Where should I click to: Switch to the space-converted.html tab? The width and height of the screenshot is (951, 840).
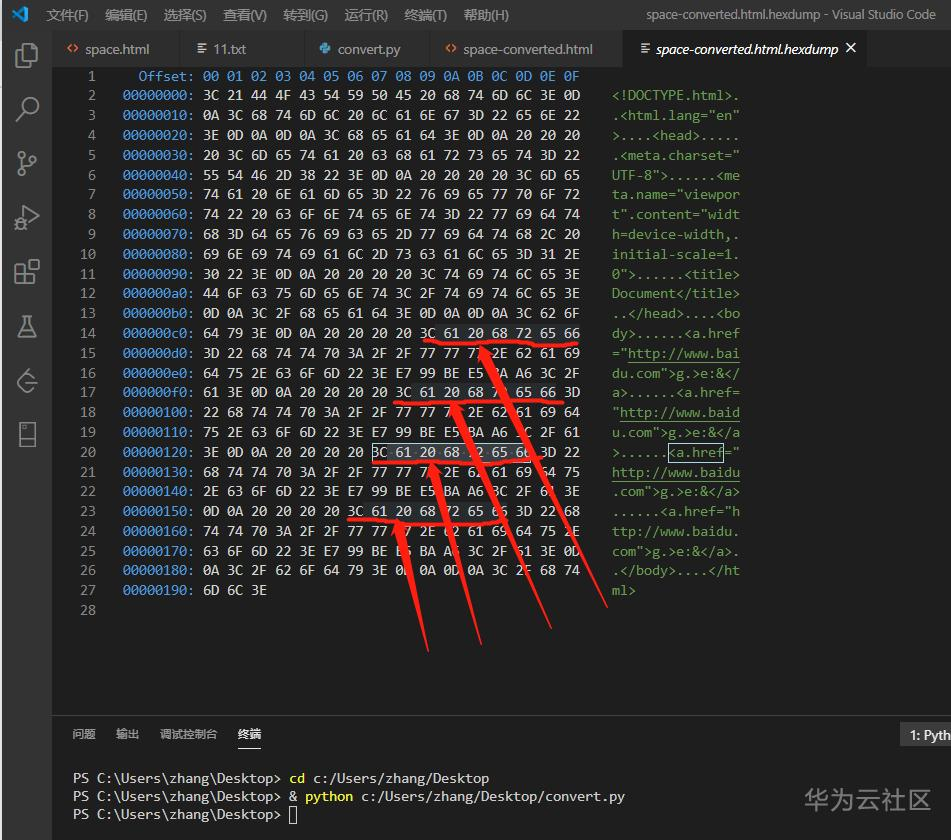[526, 49]
